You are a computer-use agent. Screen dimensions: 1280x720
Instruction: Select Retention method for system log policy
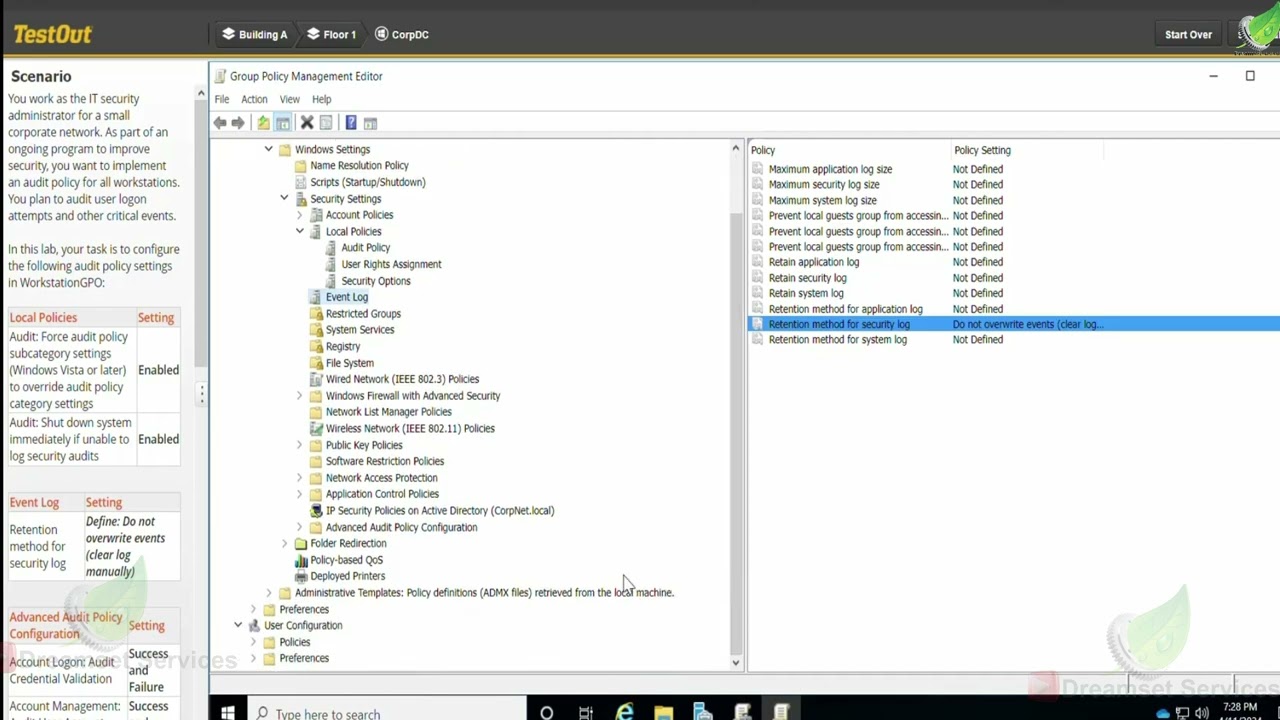[x=838, y=340]
